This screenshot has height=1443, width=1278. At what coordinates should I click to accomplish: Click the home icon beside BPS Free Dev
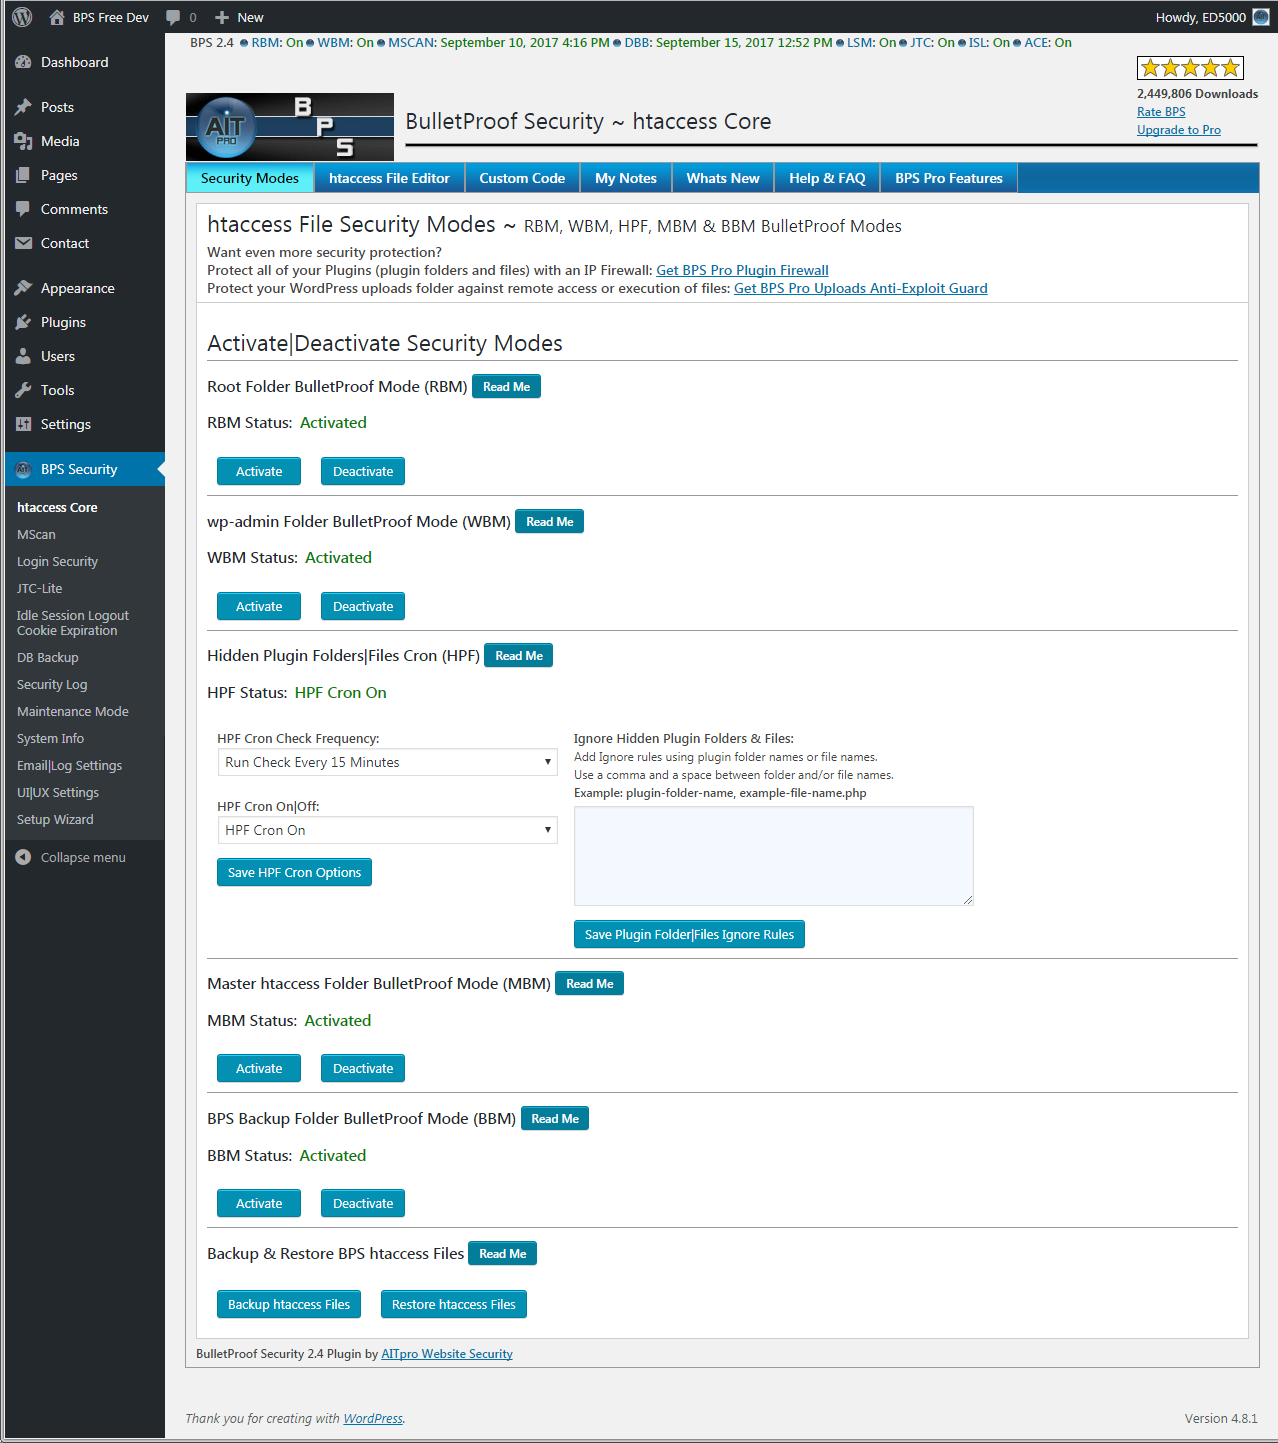coord(57,17)
